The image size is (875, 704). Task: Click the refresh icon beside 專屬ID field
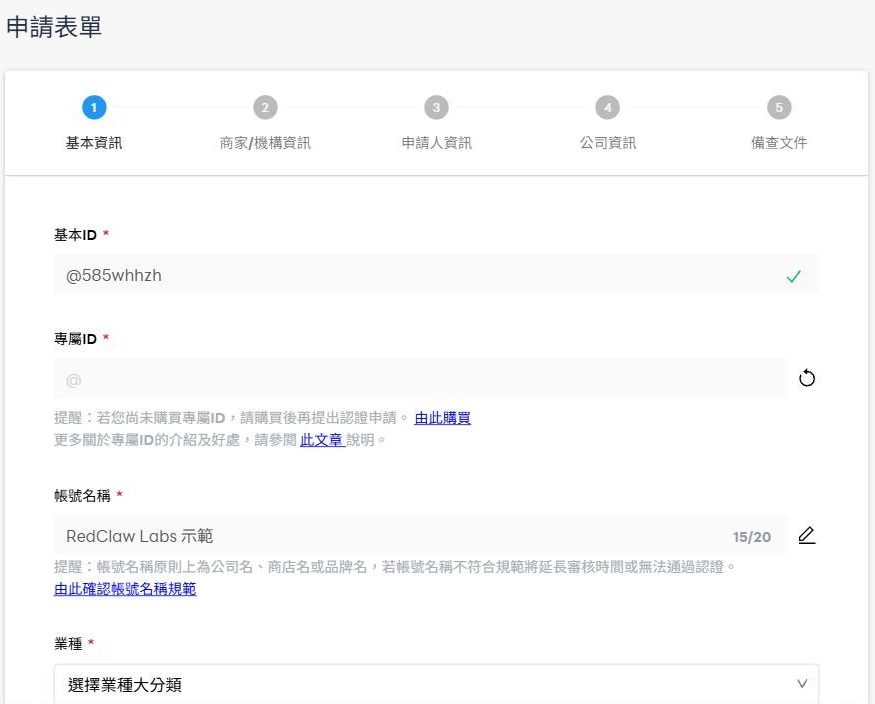pos(806,378)
